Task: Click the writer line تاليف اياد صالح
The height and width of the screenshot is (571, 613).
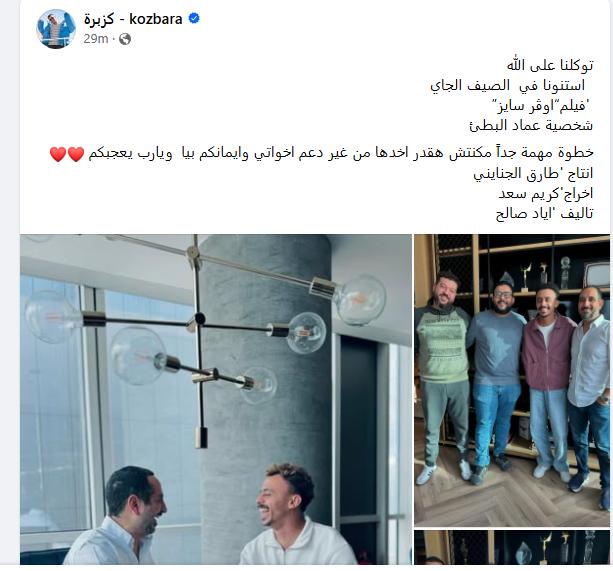Action: 545,213
